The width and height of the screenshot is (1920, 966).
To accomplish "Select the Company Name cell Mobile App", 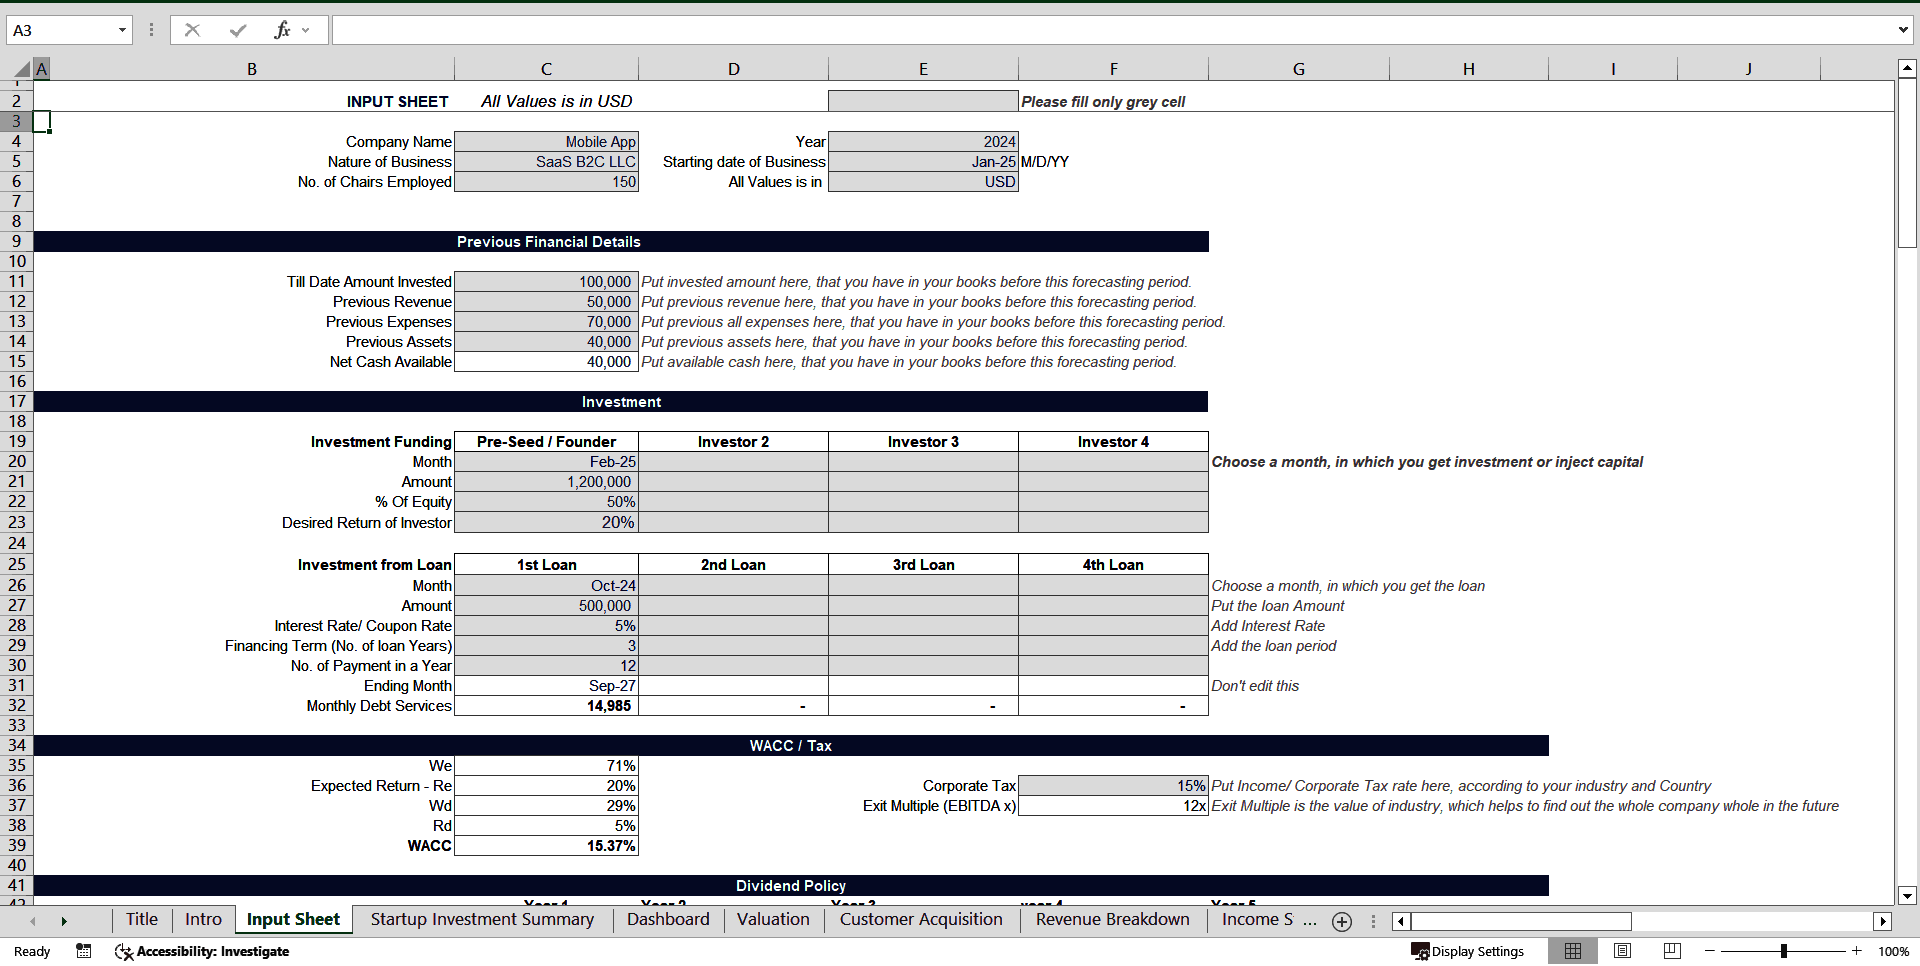I will tap(546, 141).
